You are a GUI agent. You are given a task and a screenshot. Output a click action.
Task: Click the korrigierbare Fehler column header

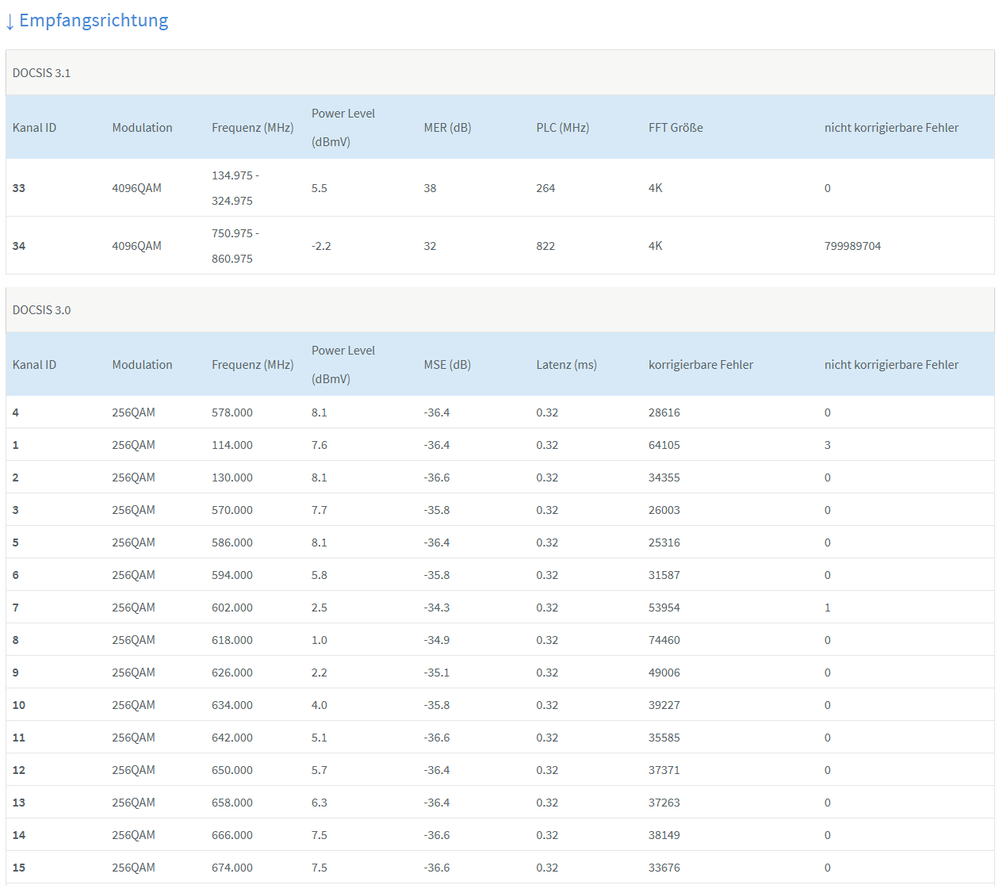(x=701, y=364)
